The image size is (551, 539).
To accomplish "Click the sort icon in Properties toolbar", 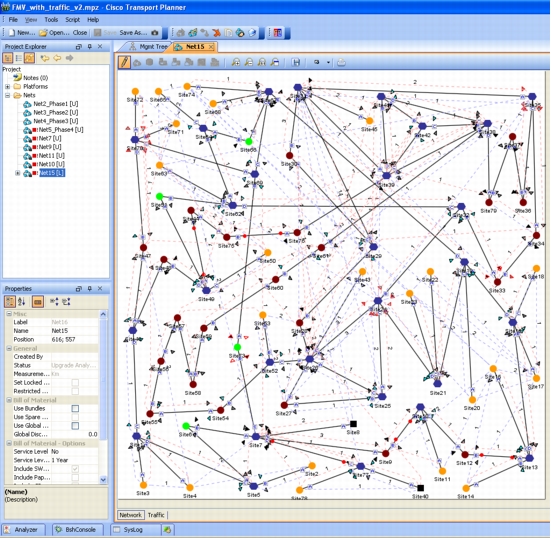I will click(x=21, y=301).
